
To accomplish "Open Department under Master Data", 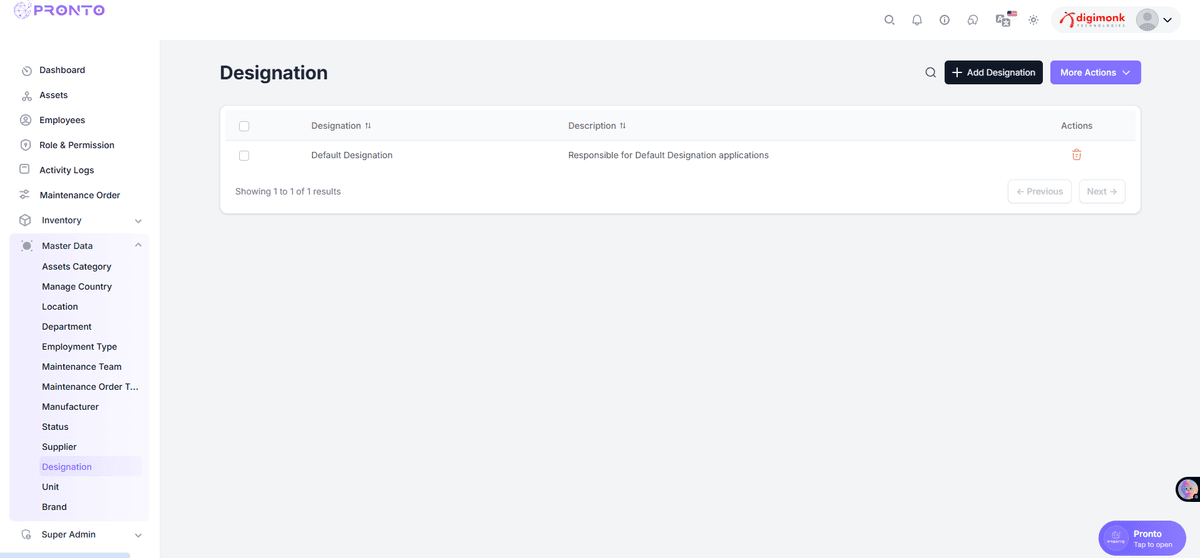I will tap(67, 327).
